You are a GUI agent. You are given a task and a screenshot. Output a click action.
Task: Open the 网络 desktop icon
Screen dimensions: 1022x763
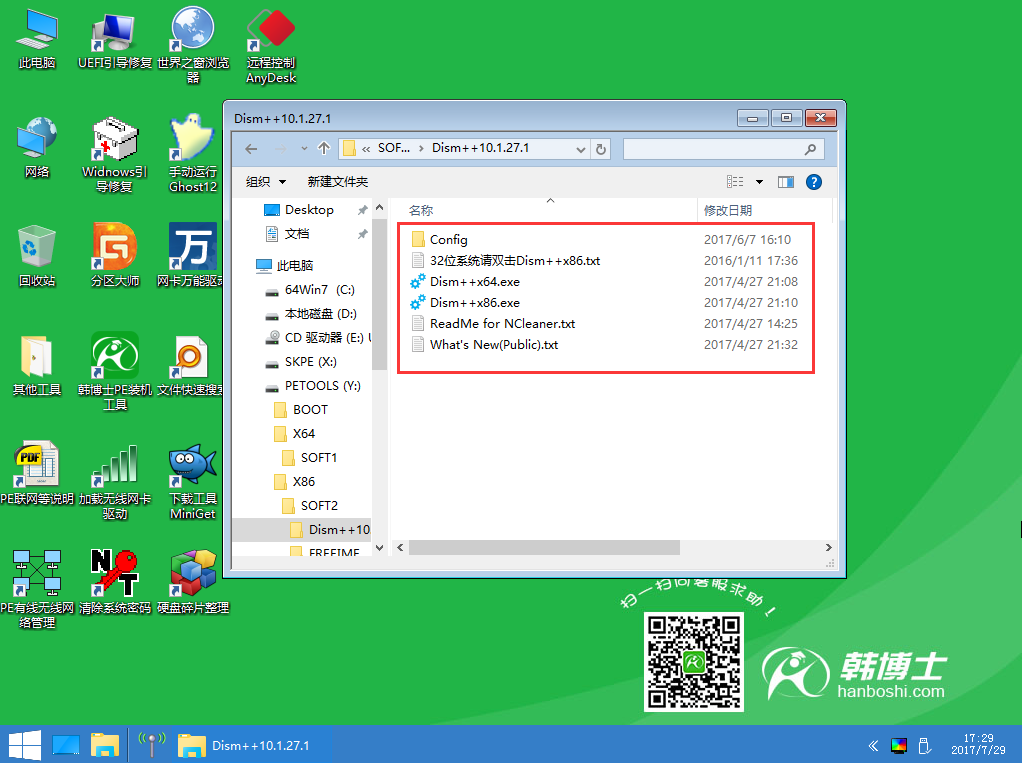click(x=37, y=148)
